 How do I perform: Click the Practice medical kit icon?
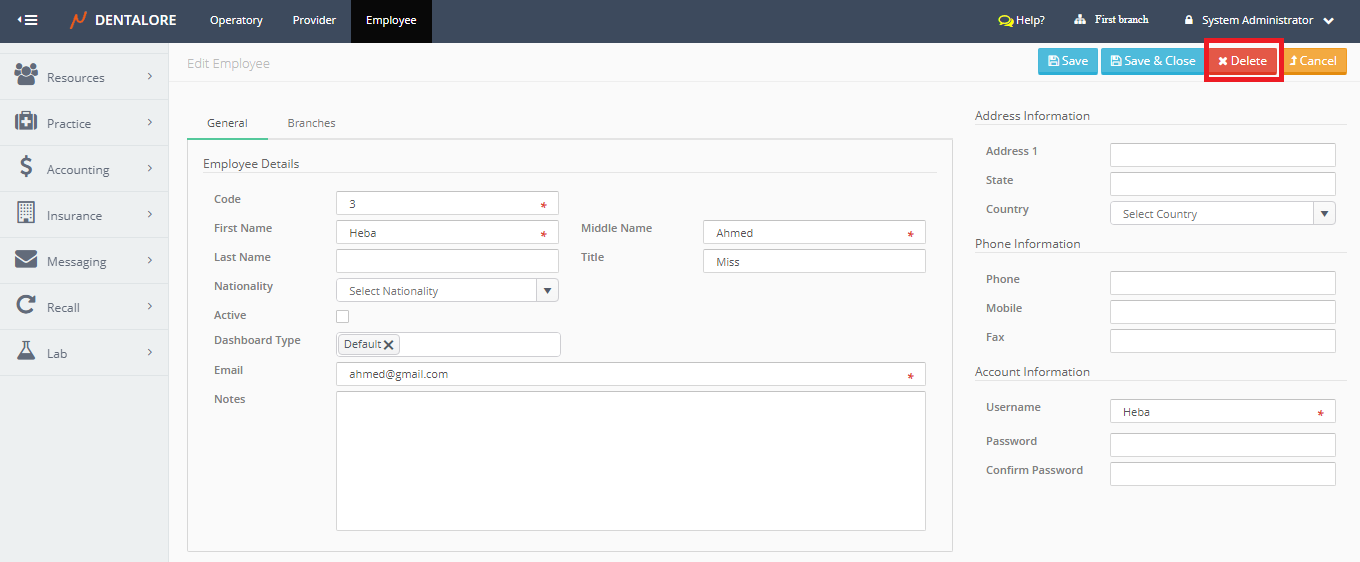pyautogui.click(x=26, y=122)
